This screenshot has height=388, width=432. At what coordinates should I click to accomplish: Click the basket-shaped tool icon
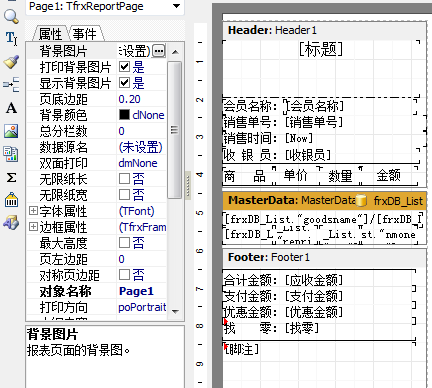click(x=11, y=200)
